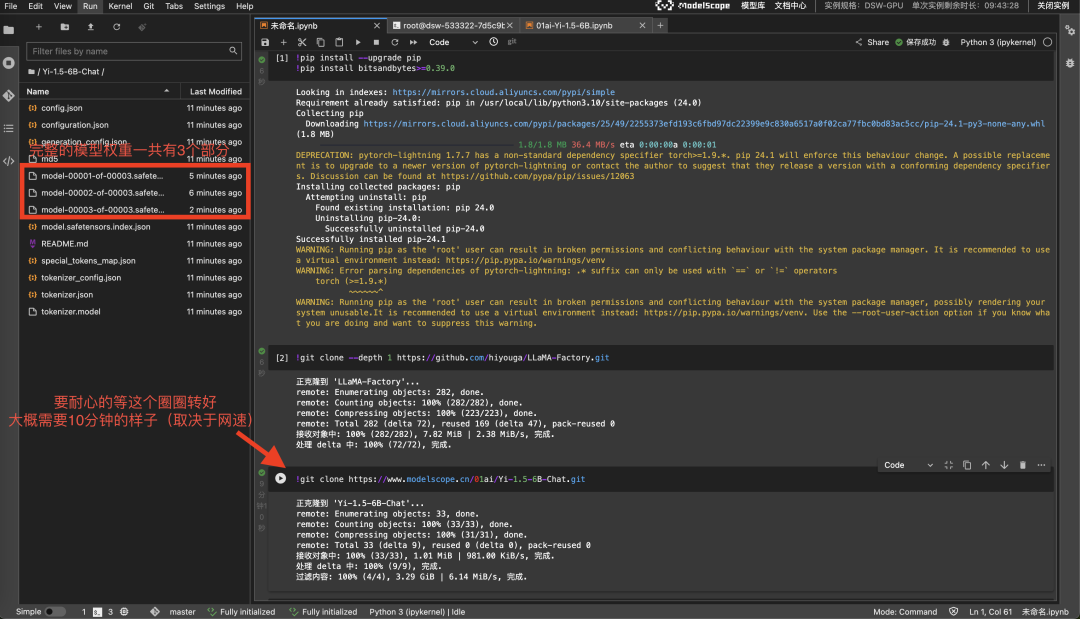Click the upload files icon
This screenshot has height=619, width=1080.
pos(90,27)
